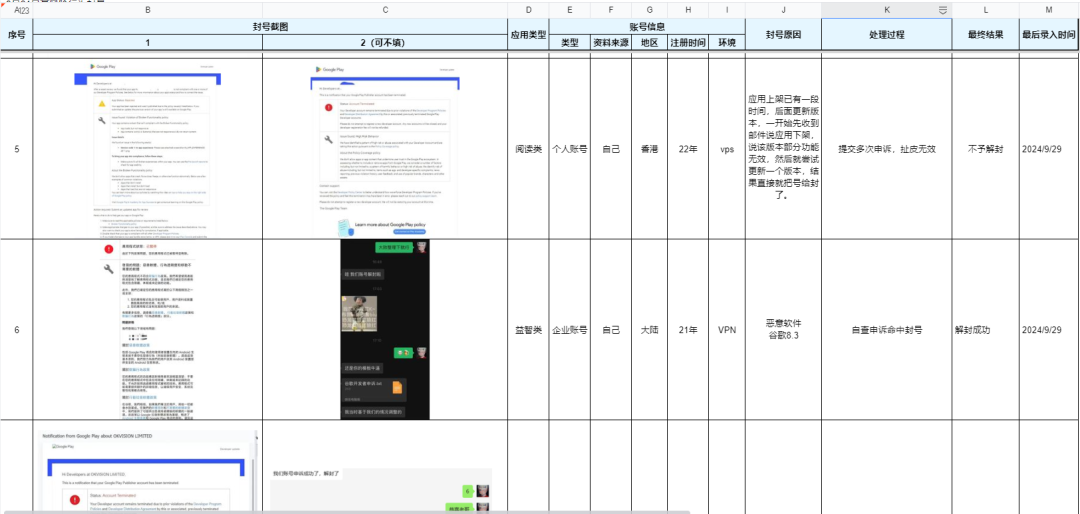Open row 5 first Google Play email screenshot
Image resolution: width=1080 pixels, height=514 pixels.
148,149
